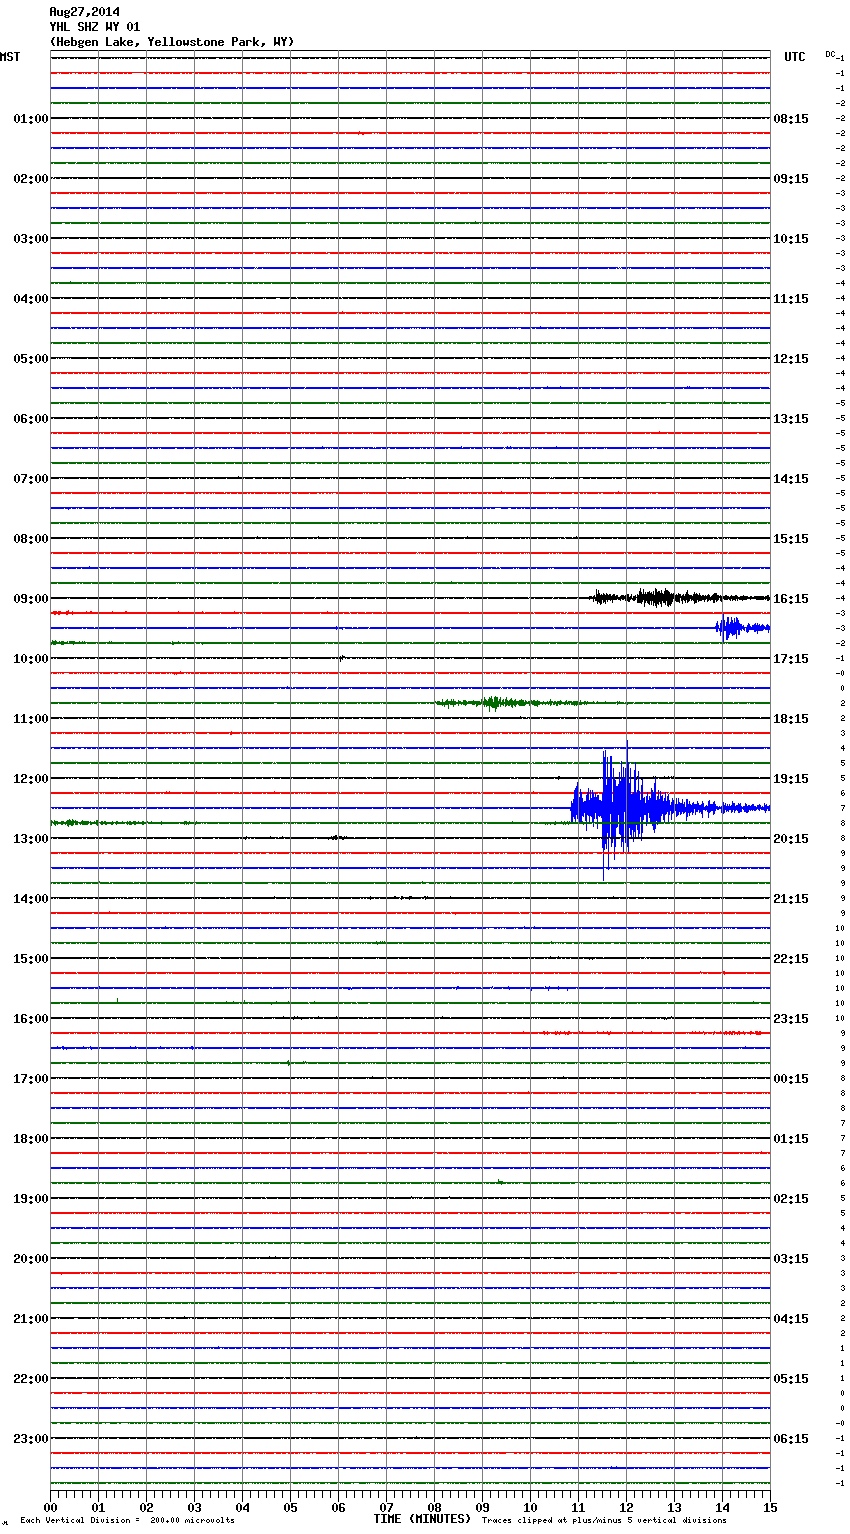
Task: Click the 03:15 UTC time label
Action: pos(791,1259)
